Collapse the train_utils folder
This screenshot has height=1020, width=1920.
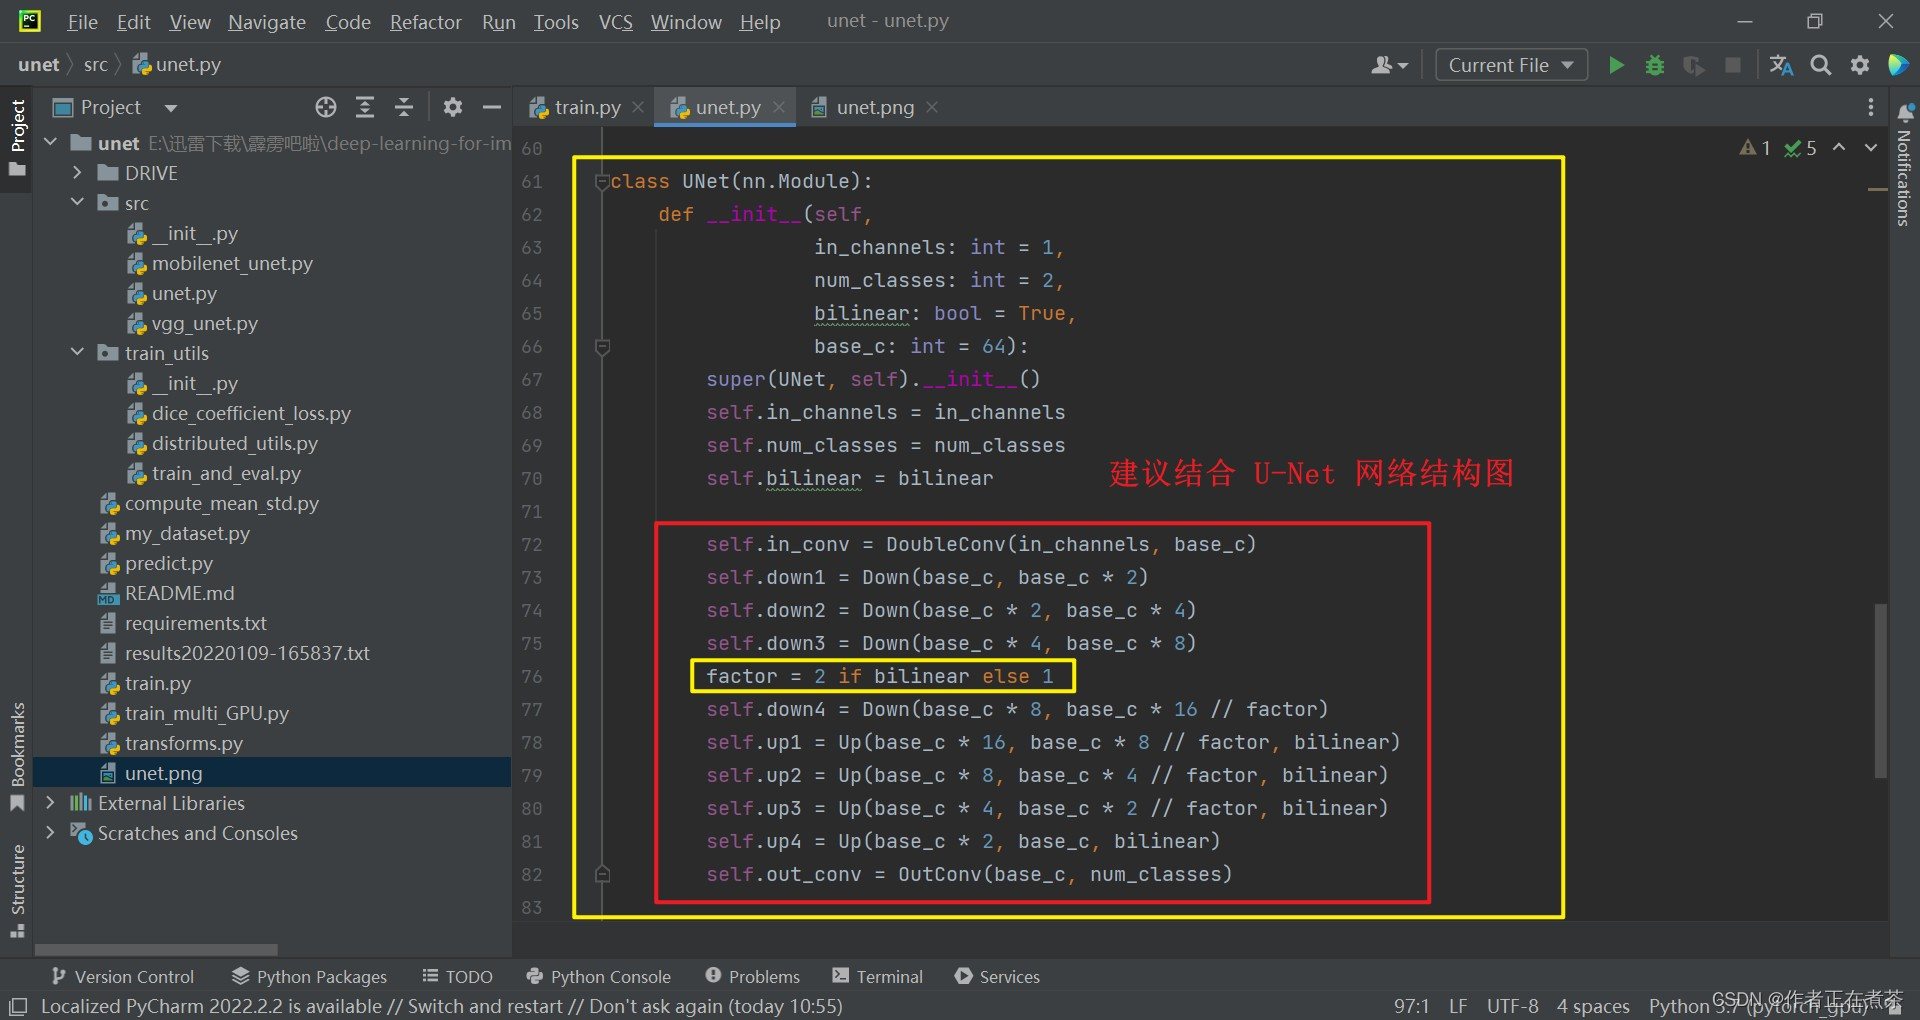coord(77,353)
